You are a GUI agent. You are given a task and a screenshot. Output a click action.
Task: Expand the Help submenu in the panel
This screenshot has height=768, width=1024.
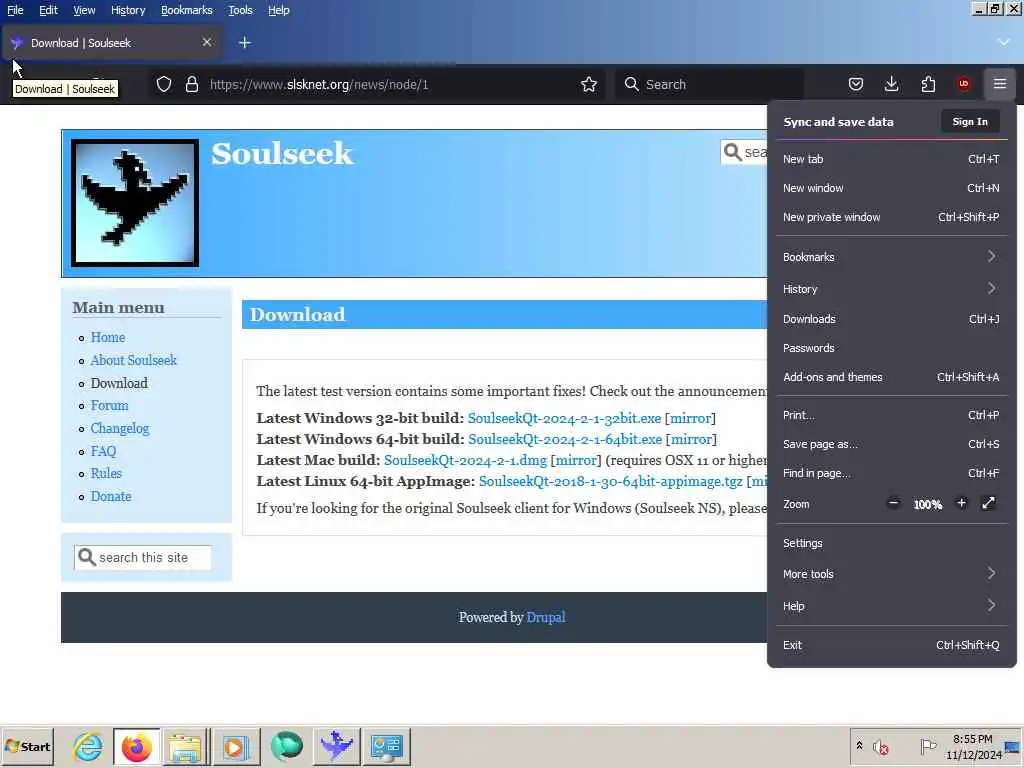(x=891, y=605)
